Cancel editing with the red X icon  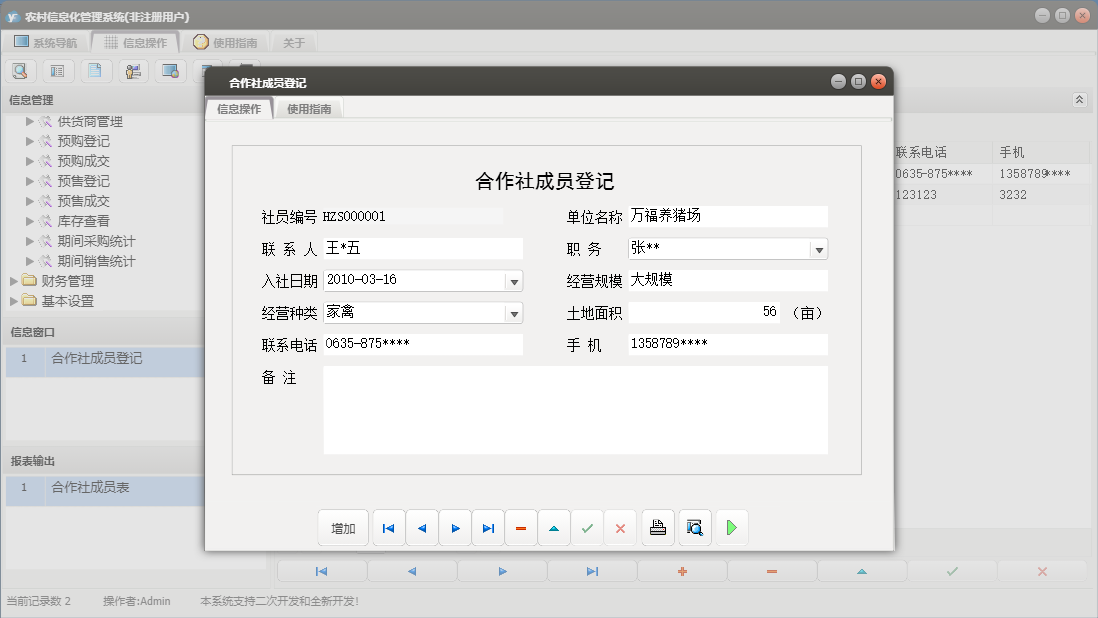click(x=620, y=527)
